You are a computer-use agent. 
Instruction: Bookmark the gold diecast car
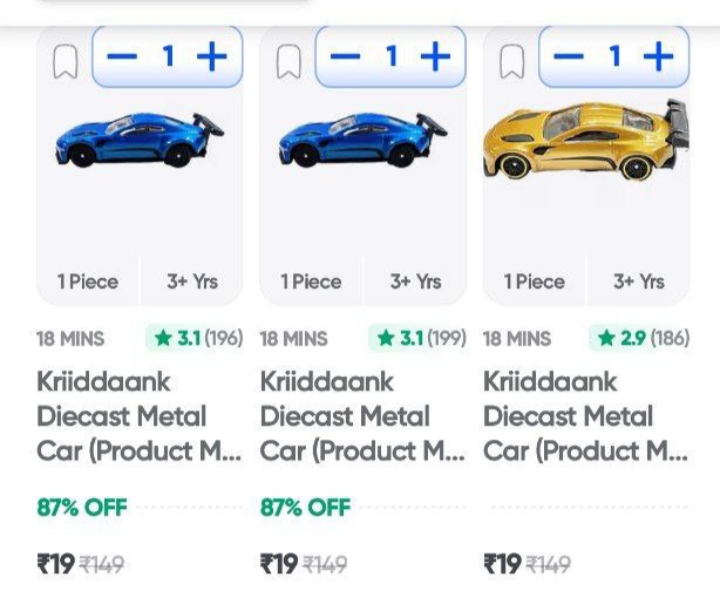click(x=512, y=63)
